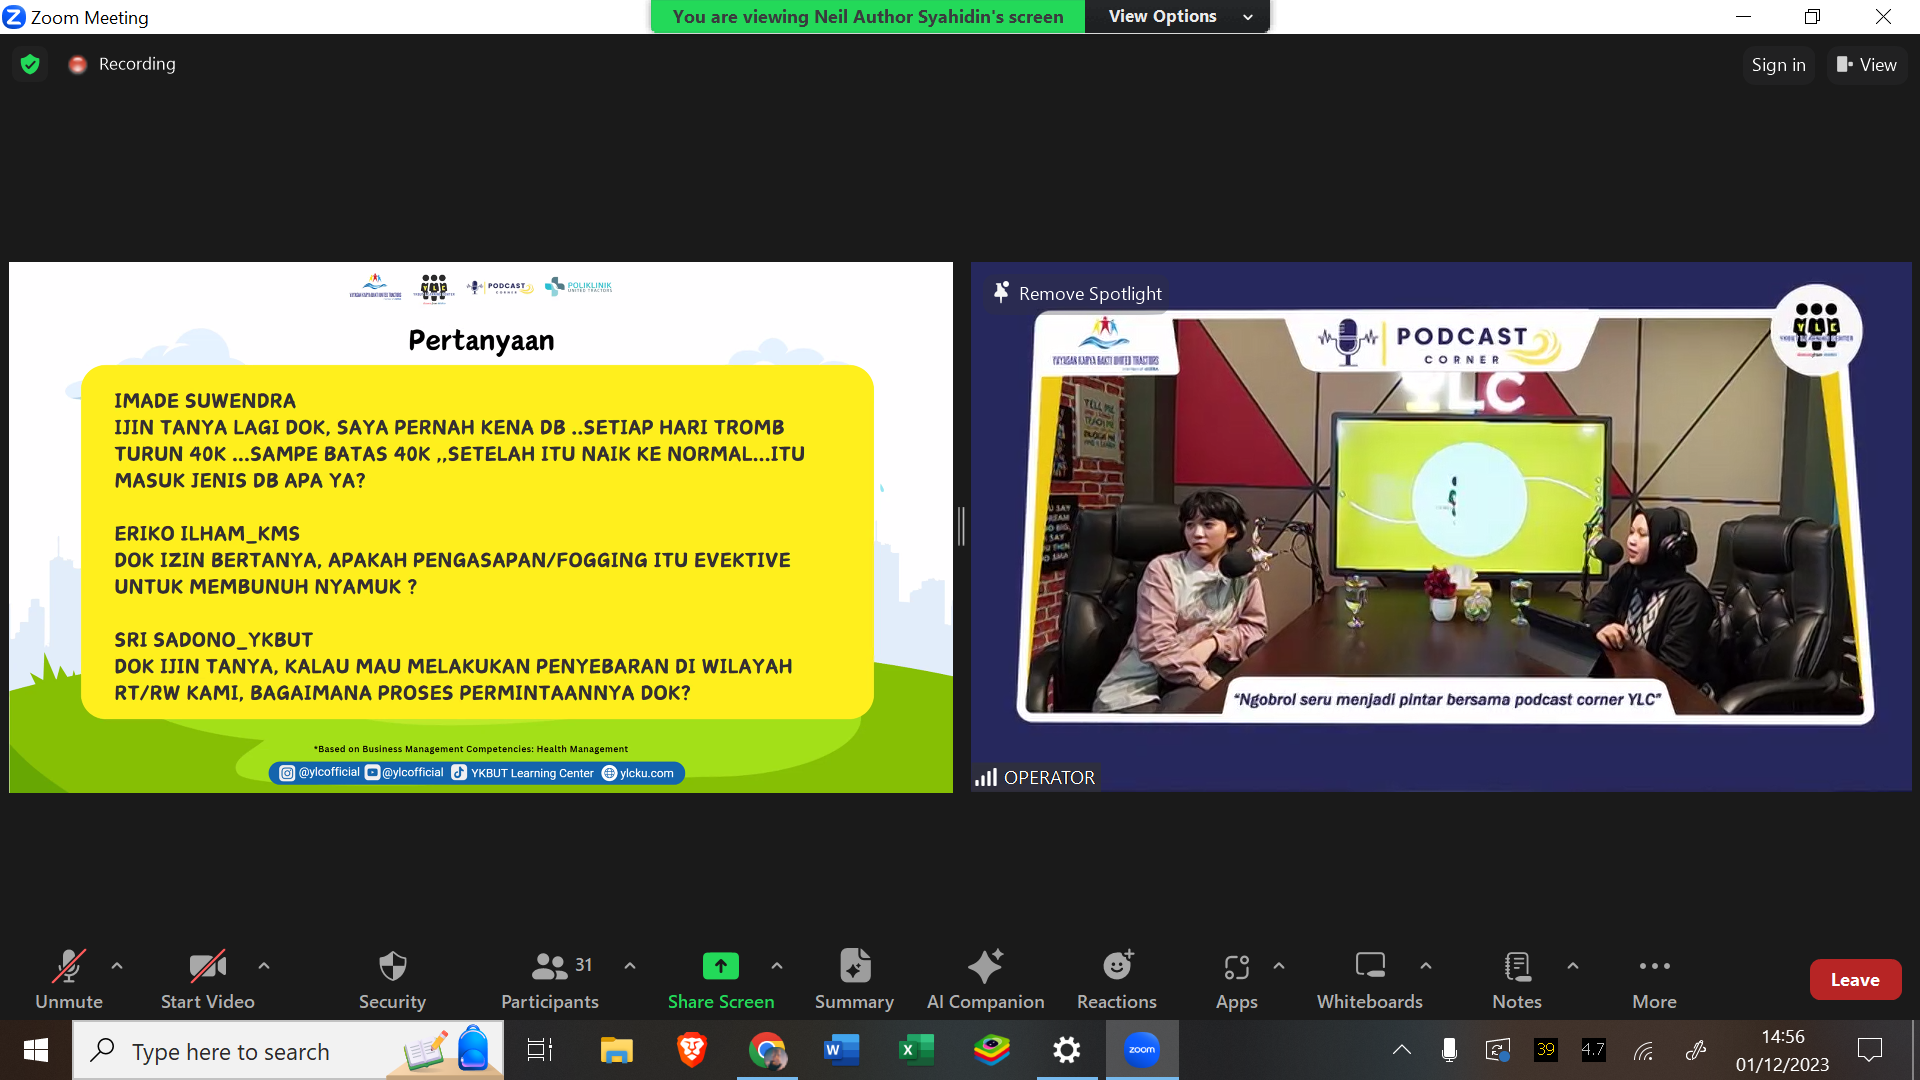Screen dimensions: 1920x1080
Task: Click the Sign in button
Action: tap(1778, 65)
